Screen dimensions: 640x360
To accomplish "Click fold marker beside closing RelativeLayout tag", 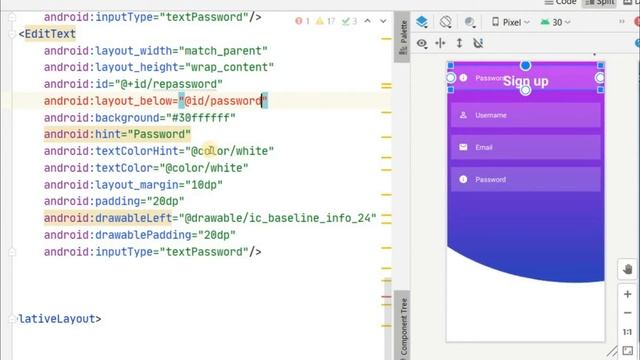I will point(12,319).
